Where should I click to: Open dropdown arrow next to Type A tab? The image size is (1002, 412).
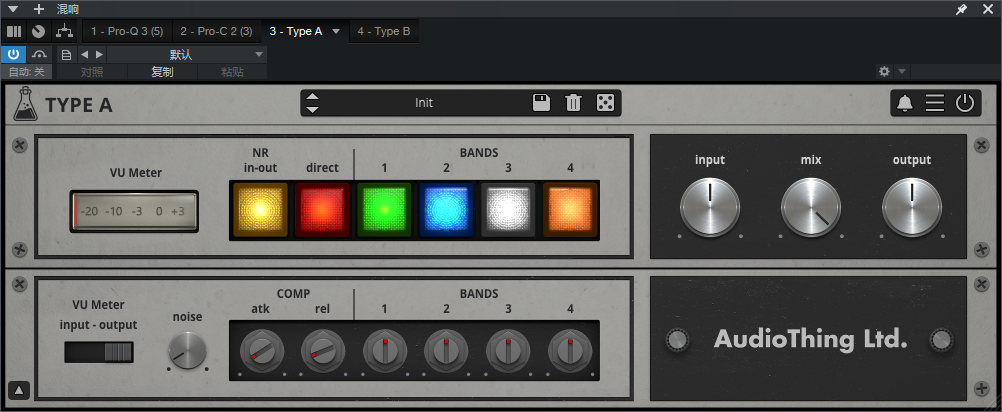336,31
